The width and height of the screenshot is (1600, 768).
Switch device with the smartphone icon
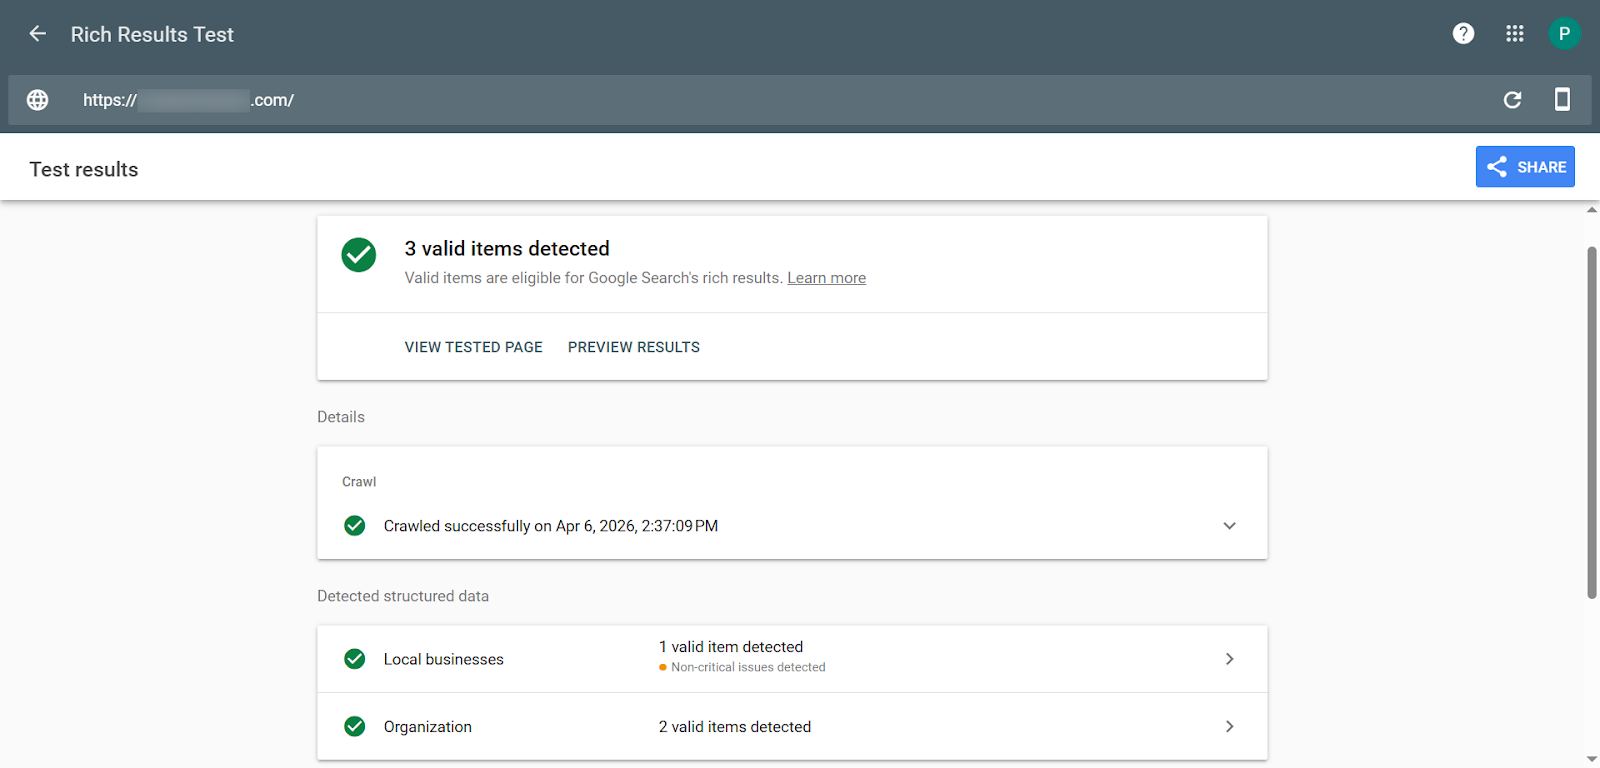pos(1562,99)
